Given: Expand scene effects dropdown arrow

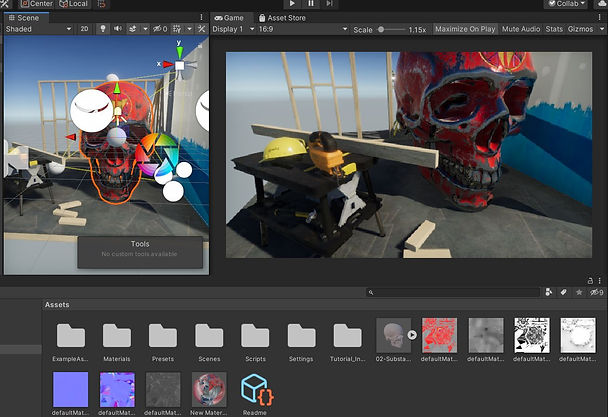Looking at the screenshot, I should click(x=145, y=29).
